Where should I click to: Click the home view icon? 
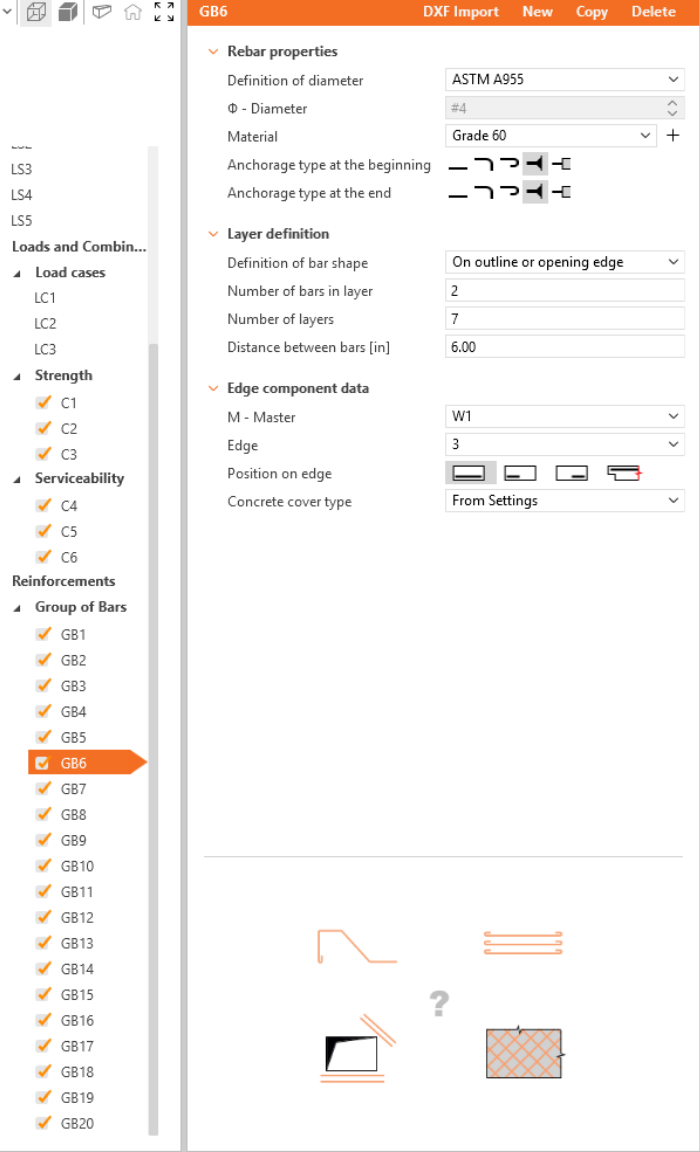pos(133,13)
